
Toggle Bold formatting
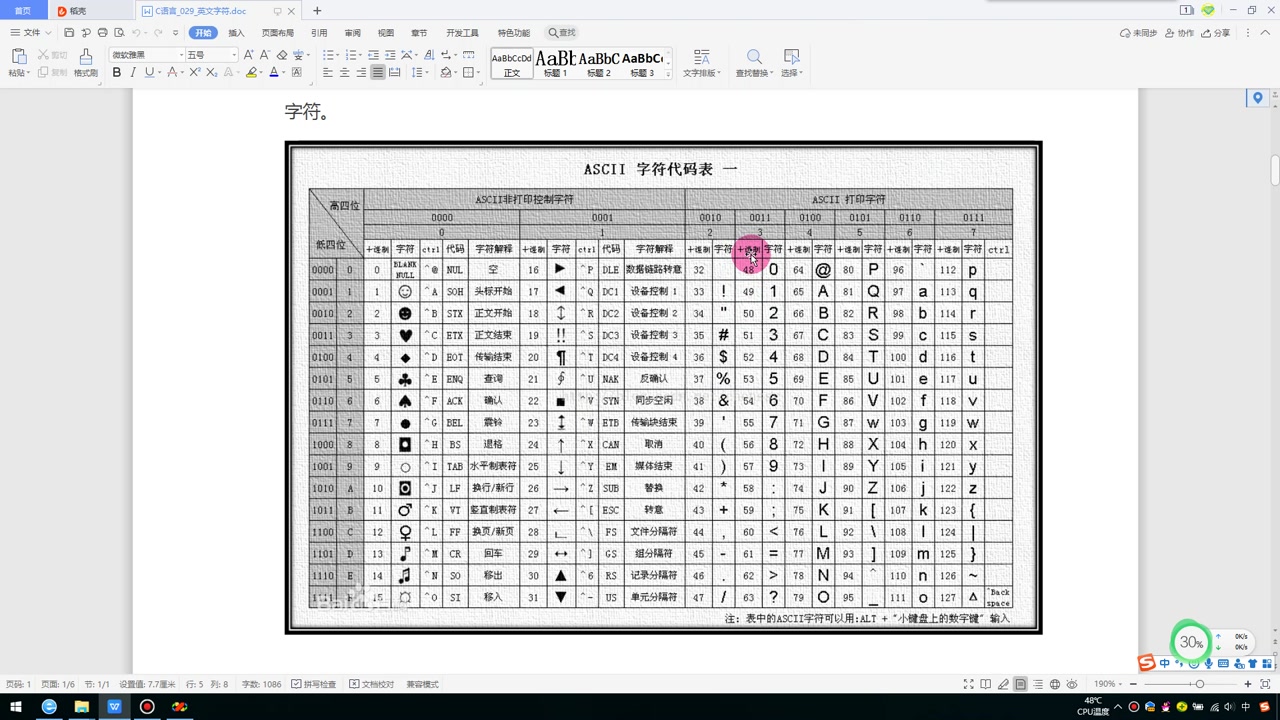click(x=117, y=72)
